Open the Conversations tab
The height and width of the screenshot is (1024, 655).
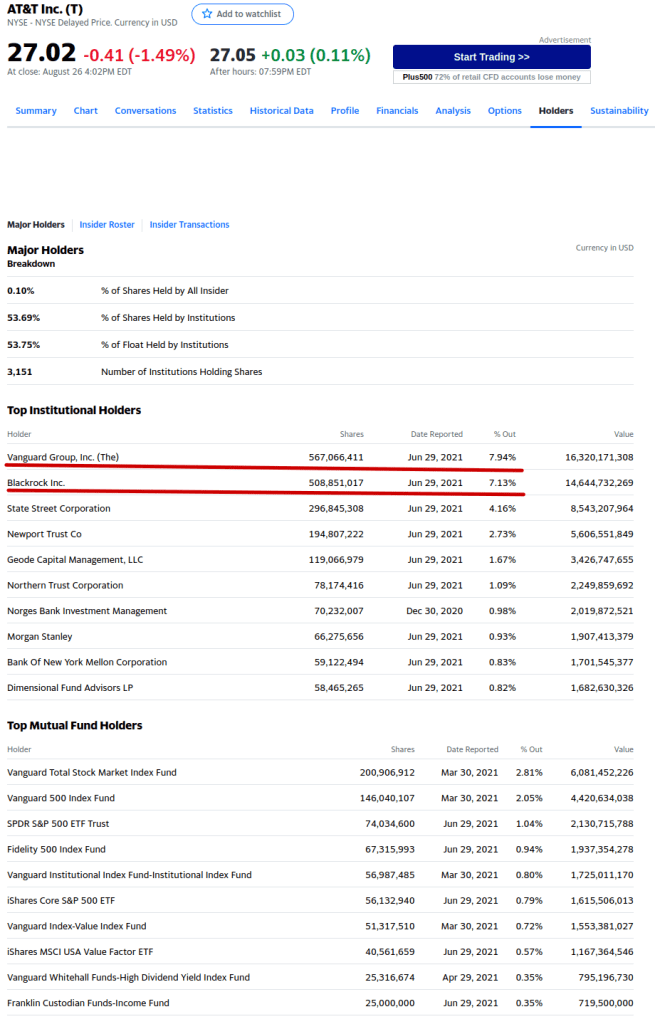click(x=145, y=111)
